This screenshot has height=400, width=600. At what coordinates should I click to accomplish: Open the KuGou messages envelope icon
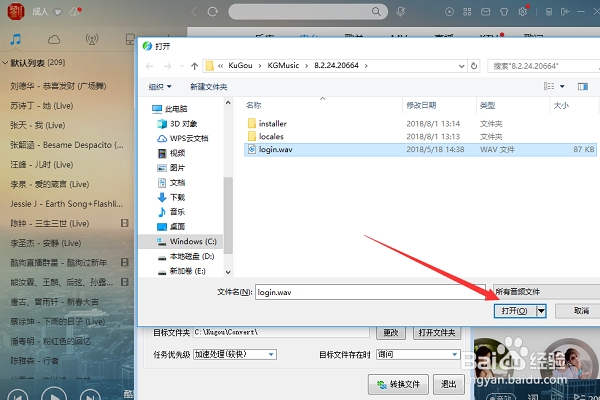486,12
